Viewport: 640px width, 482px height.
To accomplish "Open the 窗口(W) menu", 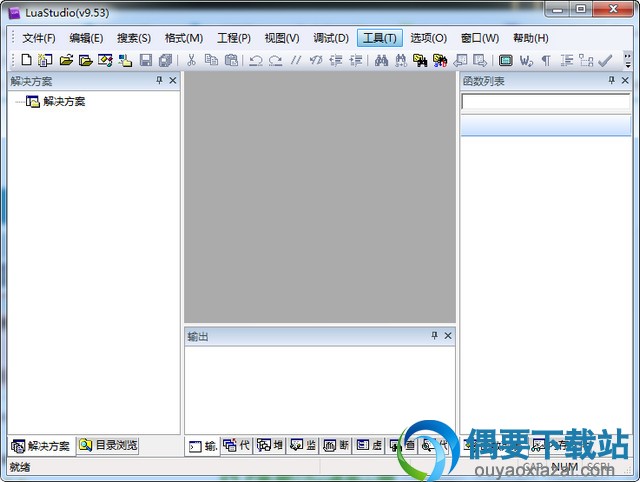I will [x=480, y=38].
